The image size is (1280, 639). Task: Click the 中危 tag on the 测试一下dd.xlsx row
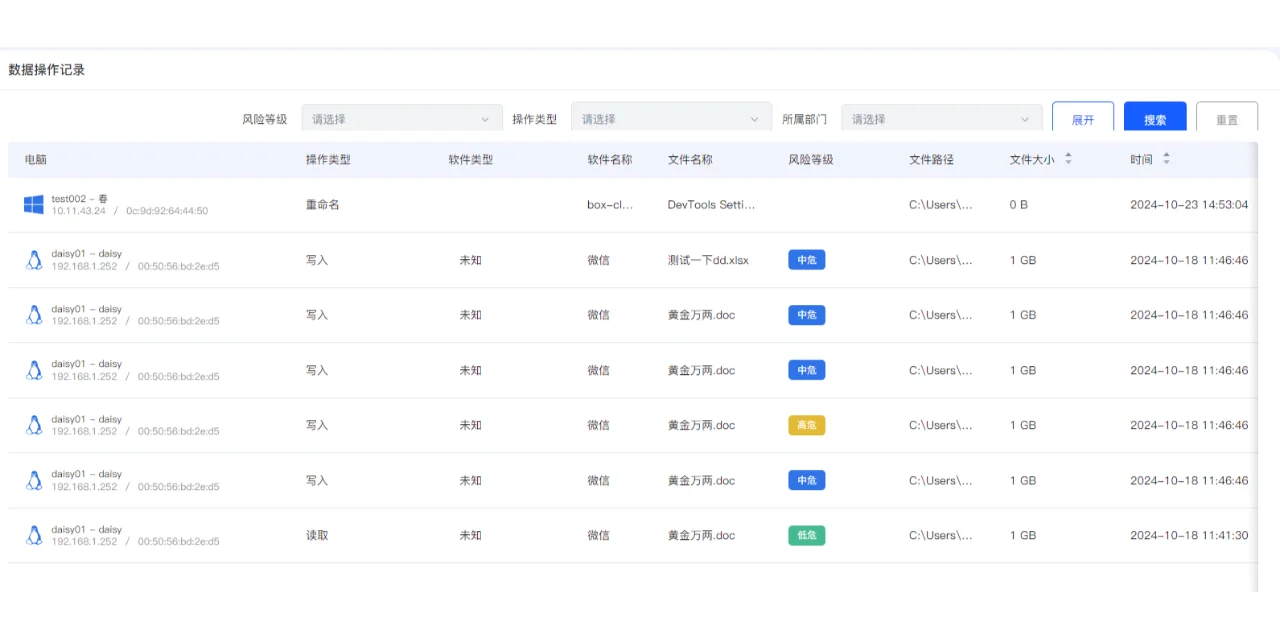point(806,259)
